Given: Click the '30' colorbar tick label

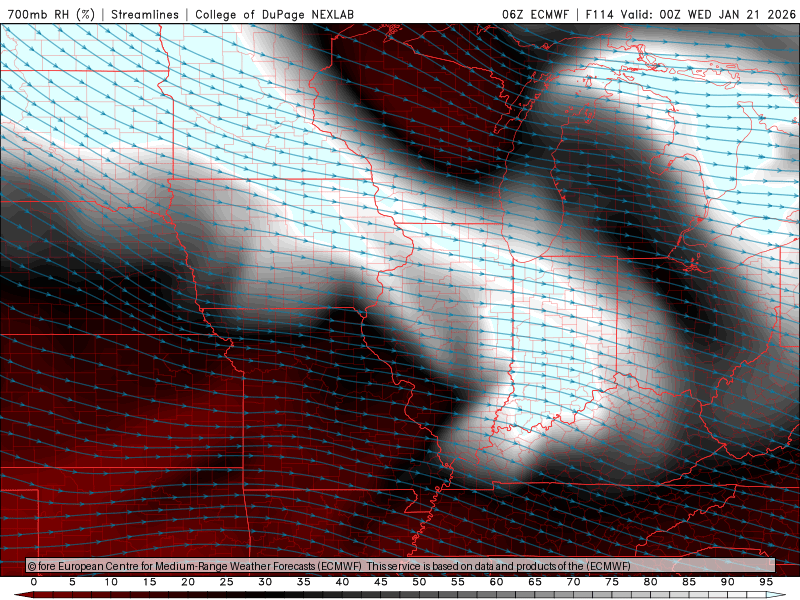Looking at the screenshot, I should [x=265, y=582].
